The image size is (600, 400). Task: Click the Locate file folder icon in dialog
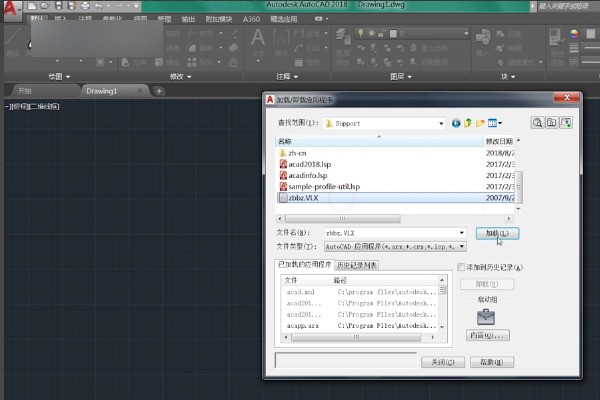tap(551, 122)
